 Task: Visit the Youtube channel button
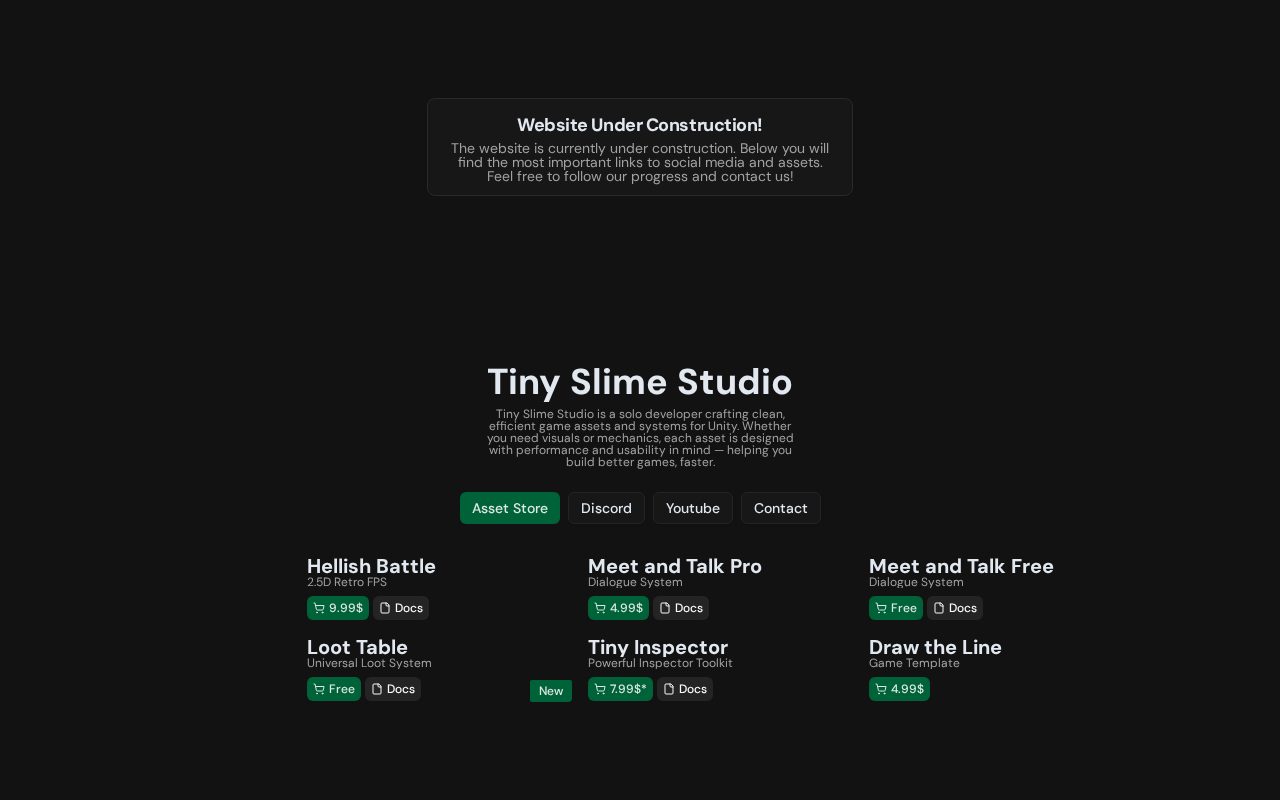click(693, 508)
